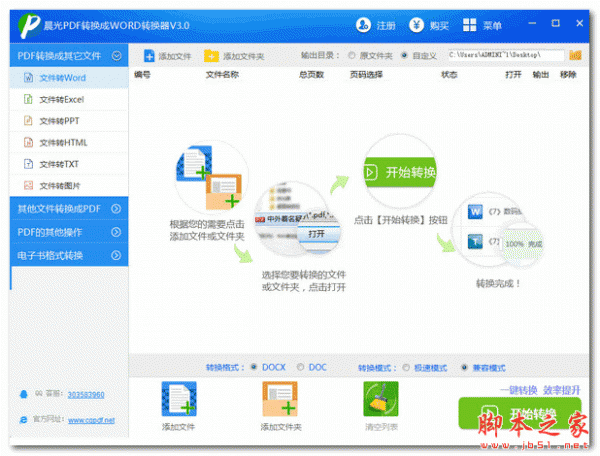Image resolution: width=600 pixels, height=456 pixels.
Task: Maximize the converter window
Action: coord(556,23)
